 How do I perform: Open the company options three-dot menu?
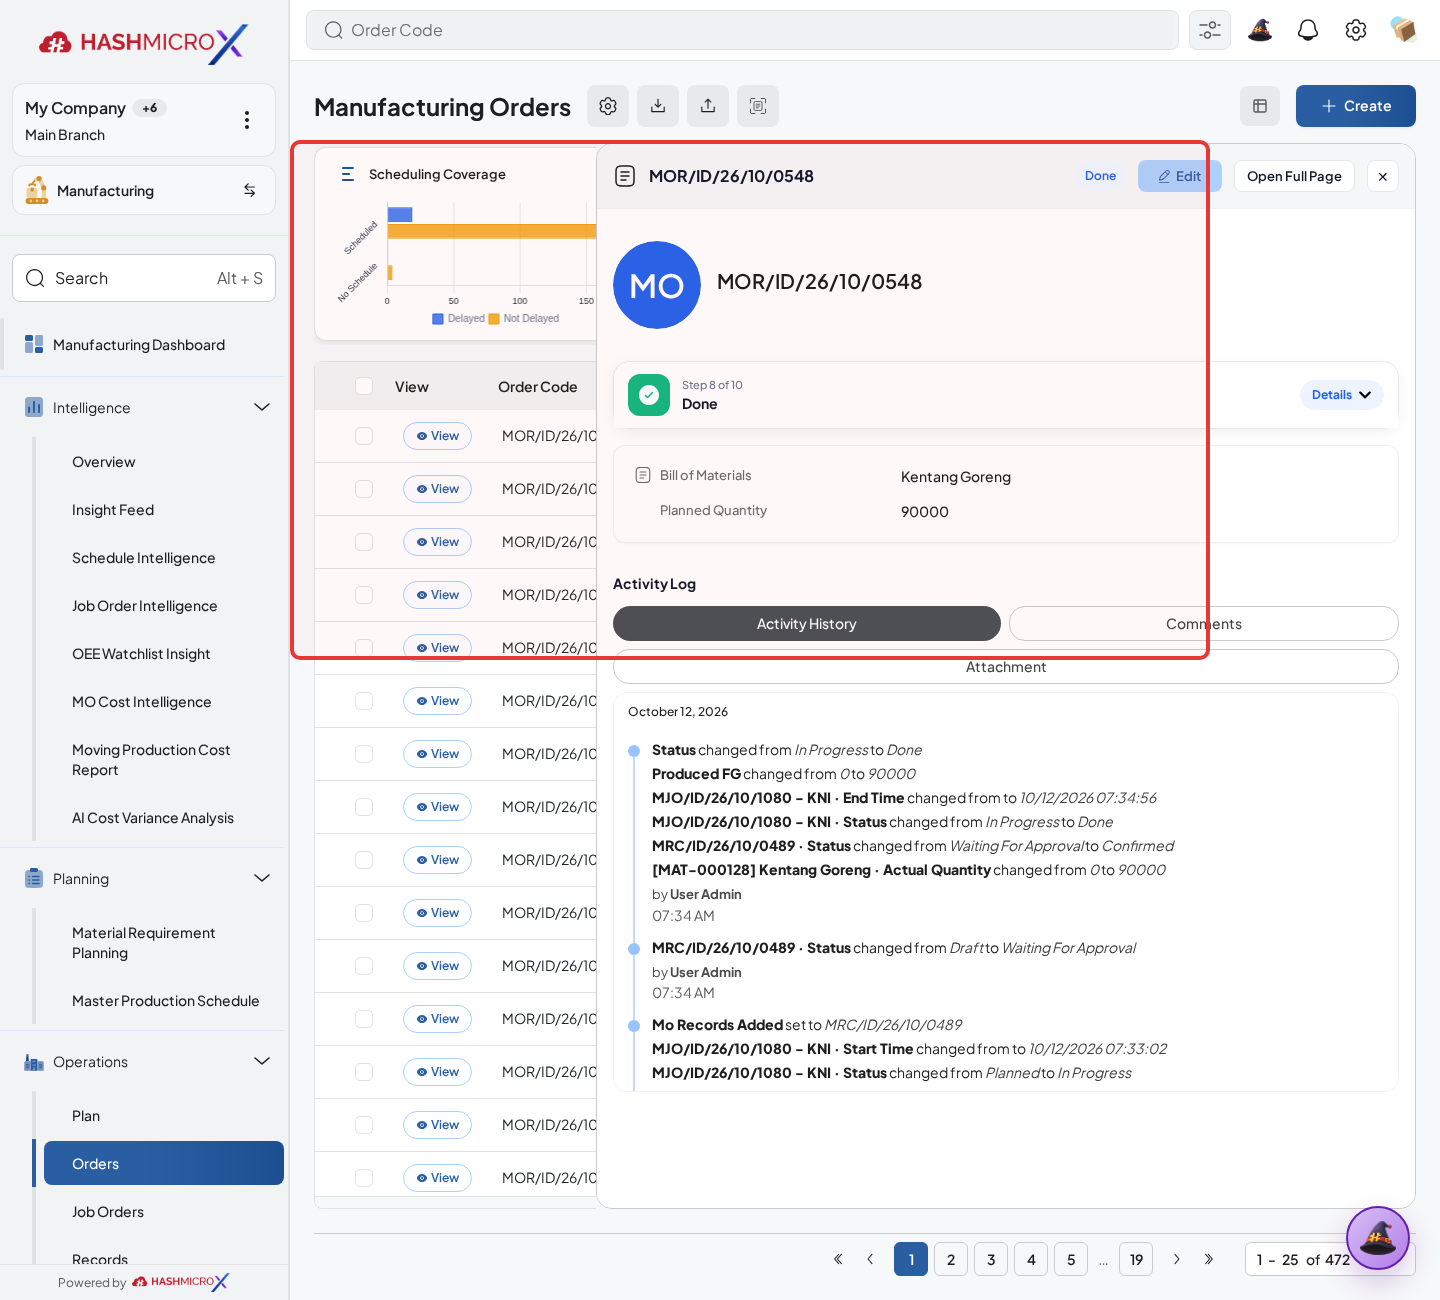(x=247, y=120)
